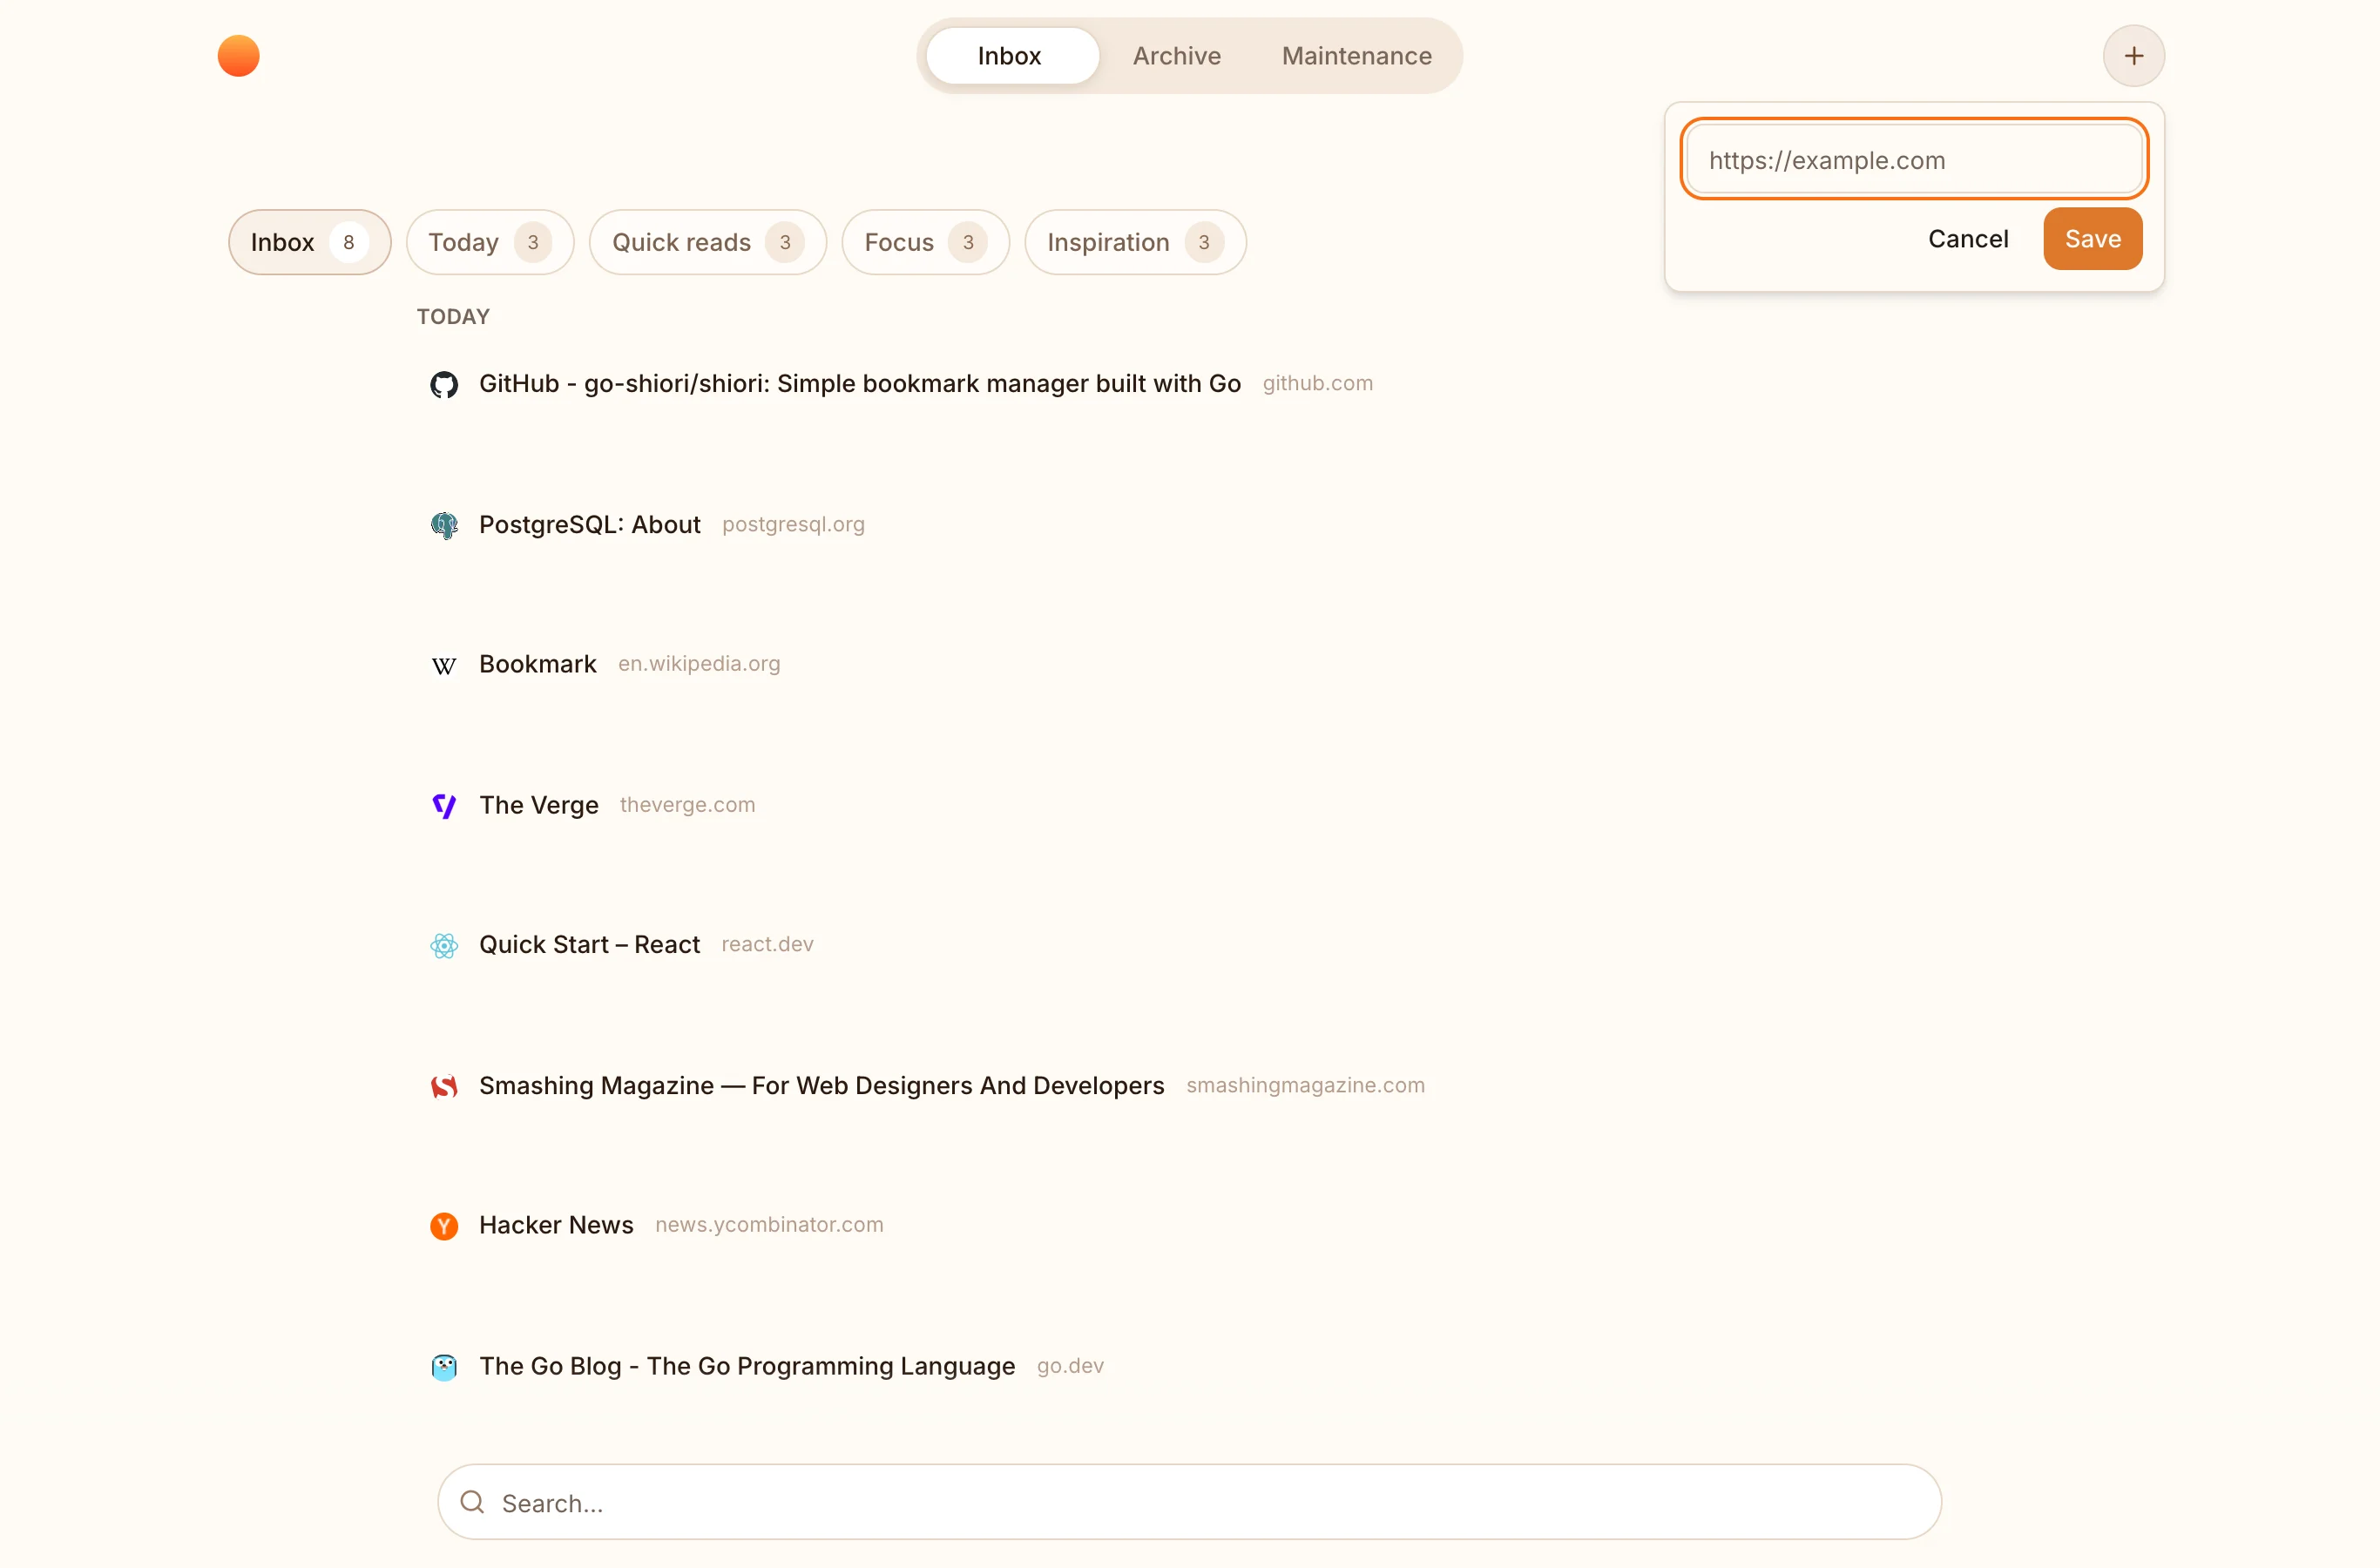Select the Quick reads filter chip
Image resolution: width=2380 pixels, height=1568 pixels.
(707, 242)
